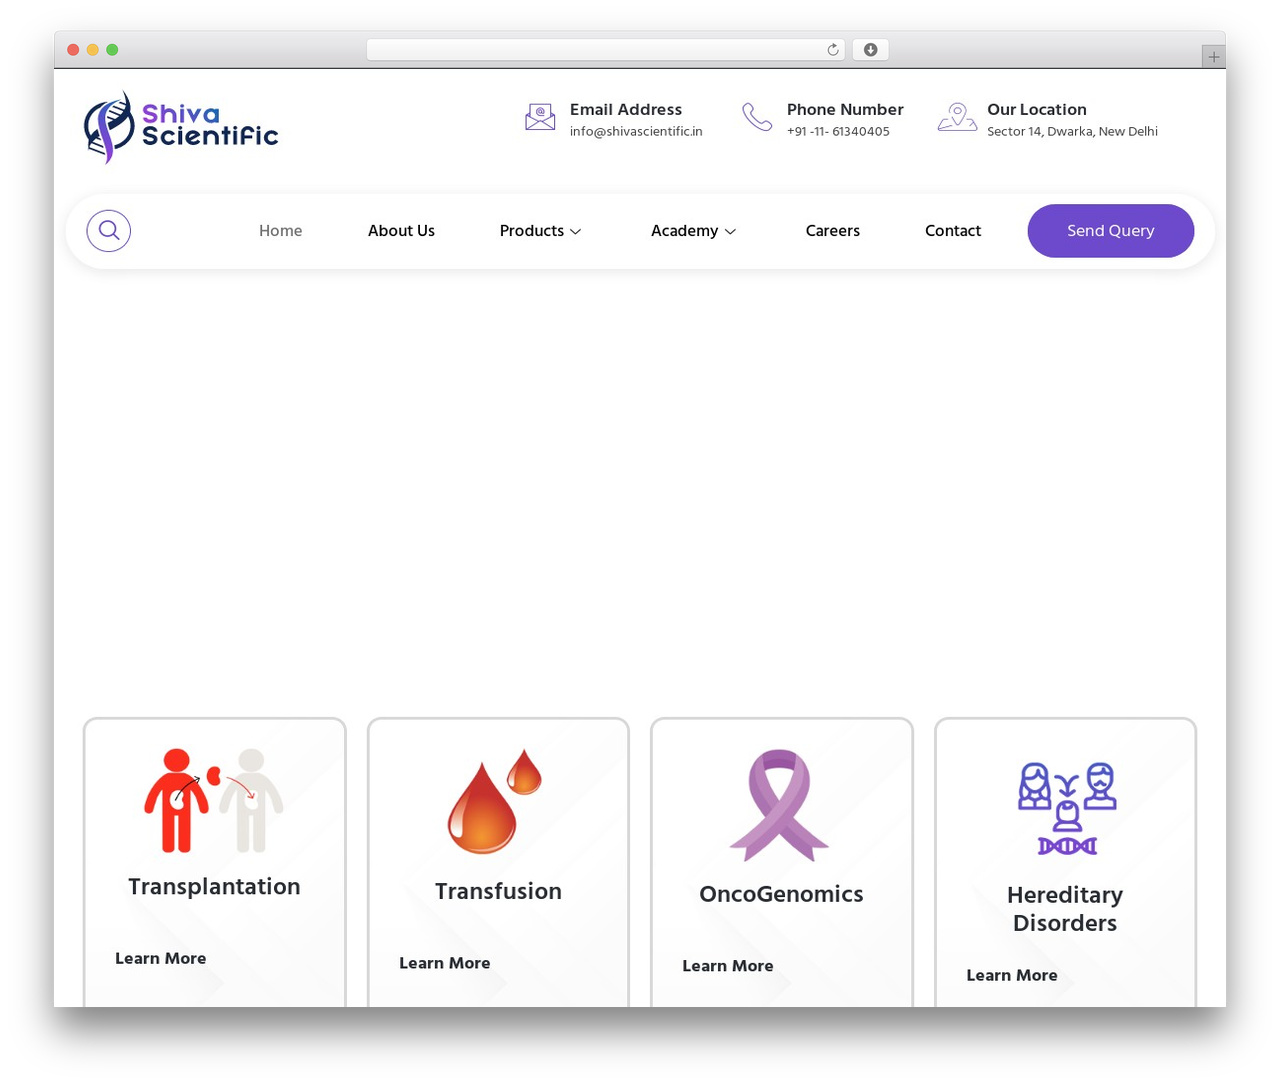
Task: Go to the Home menu item
Action: coord(280,231)
